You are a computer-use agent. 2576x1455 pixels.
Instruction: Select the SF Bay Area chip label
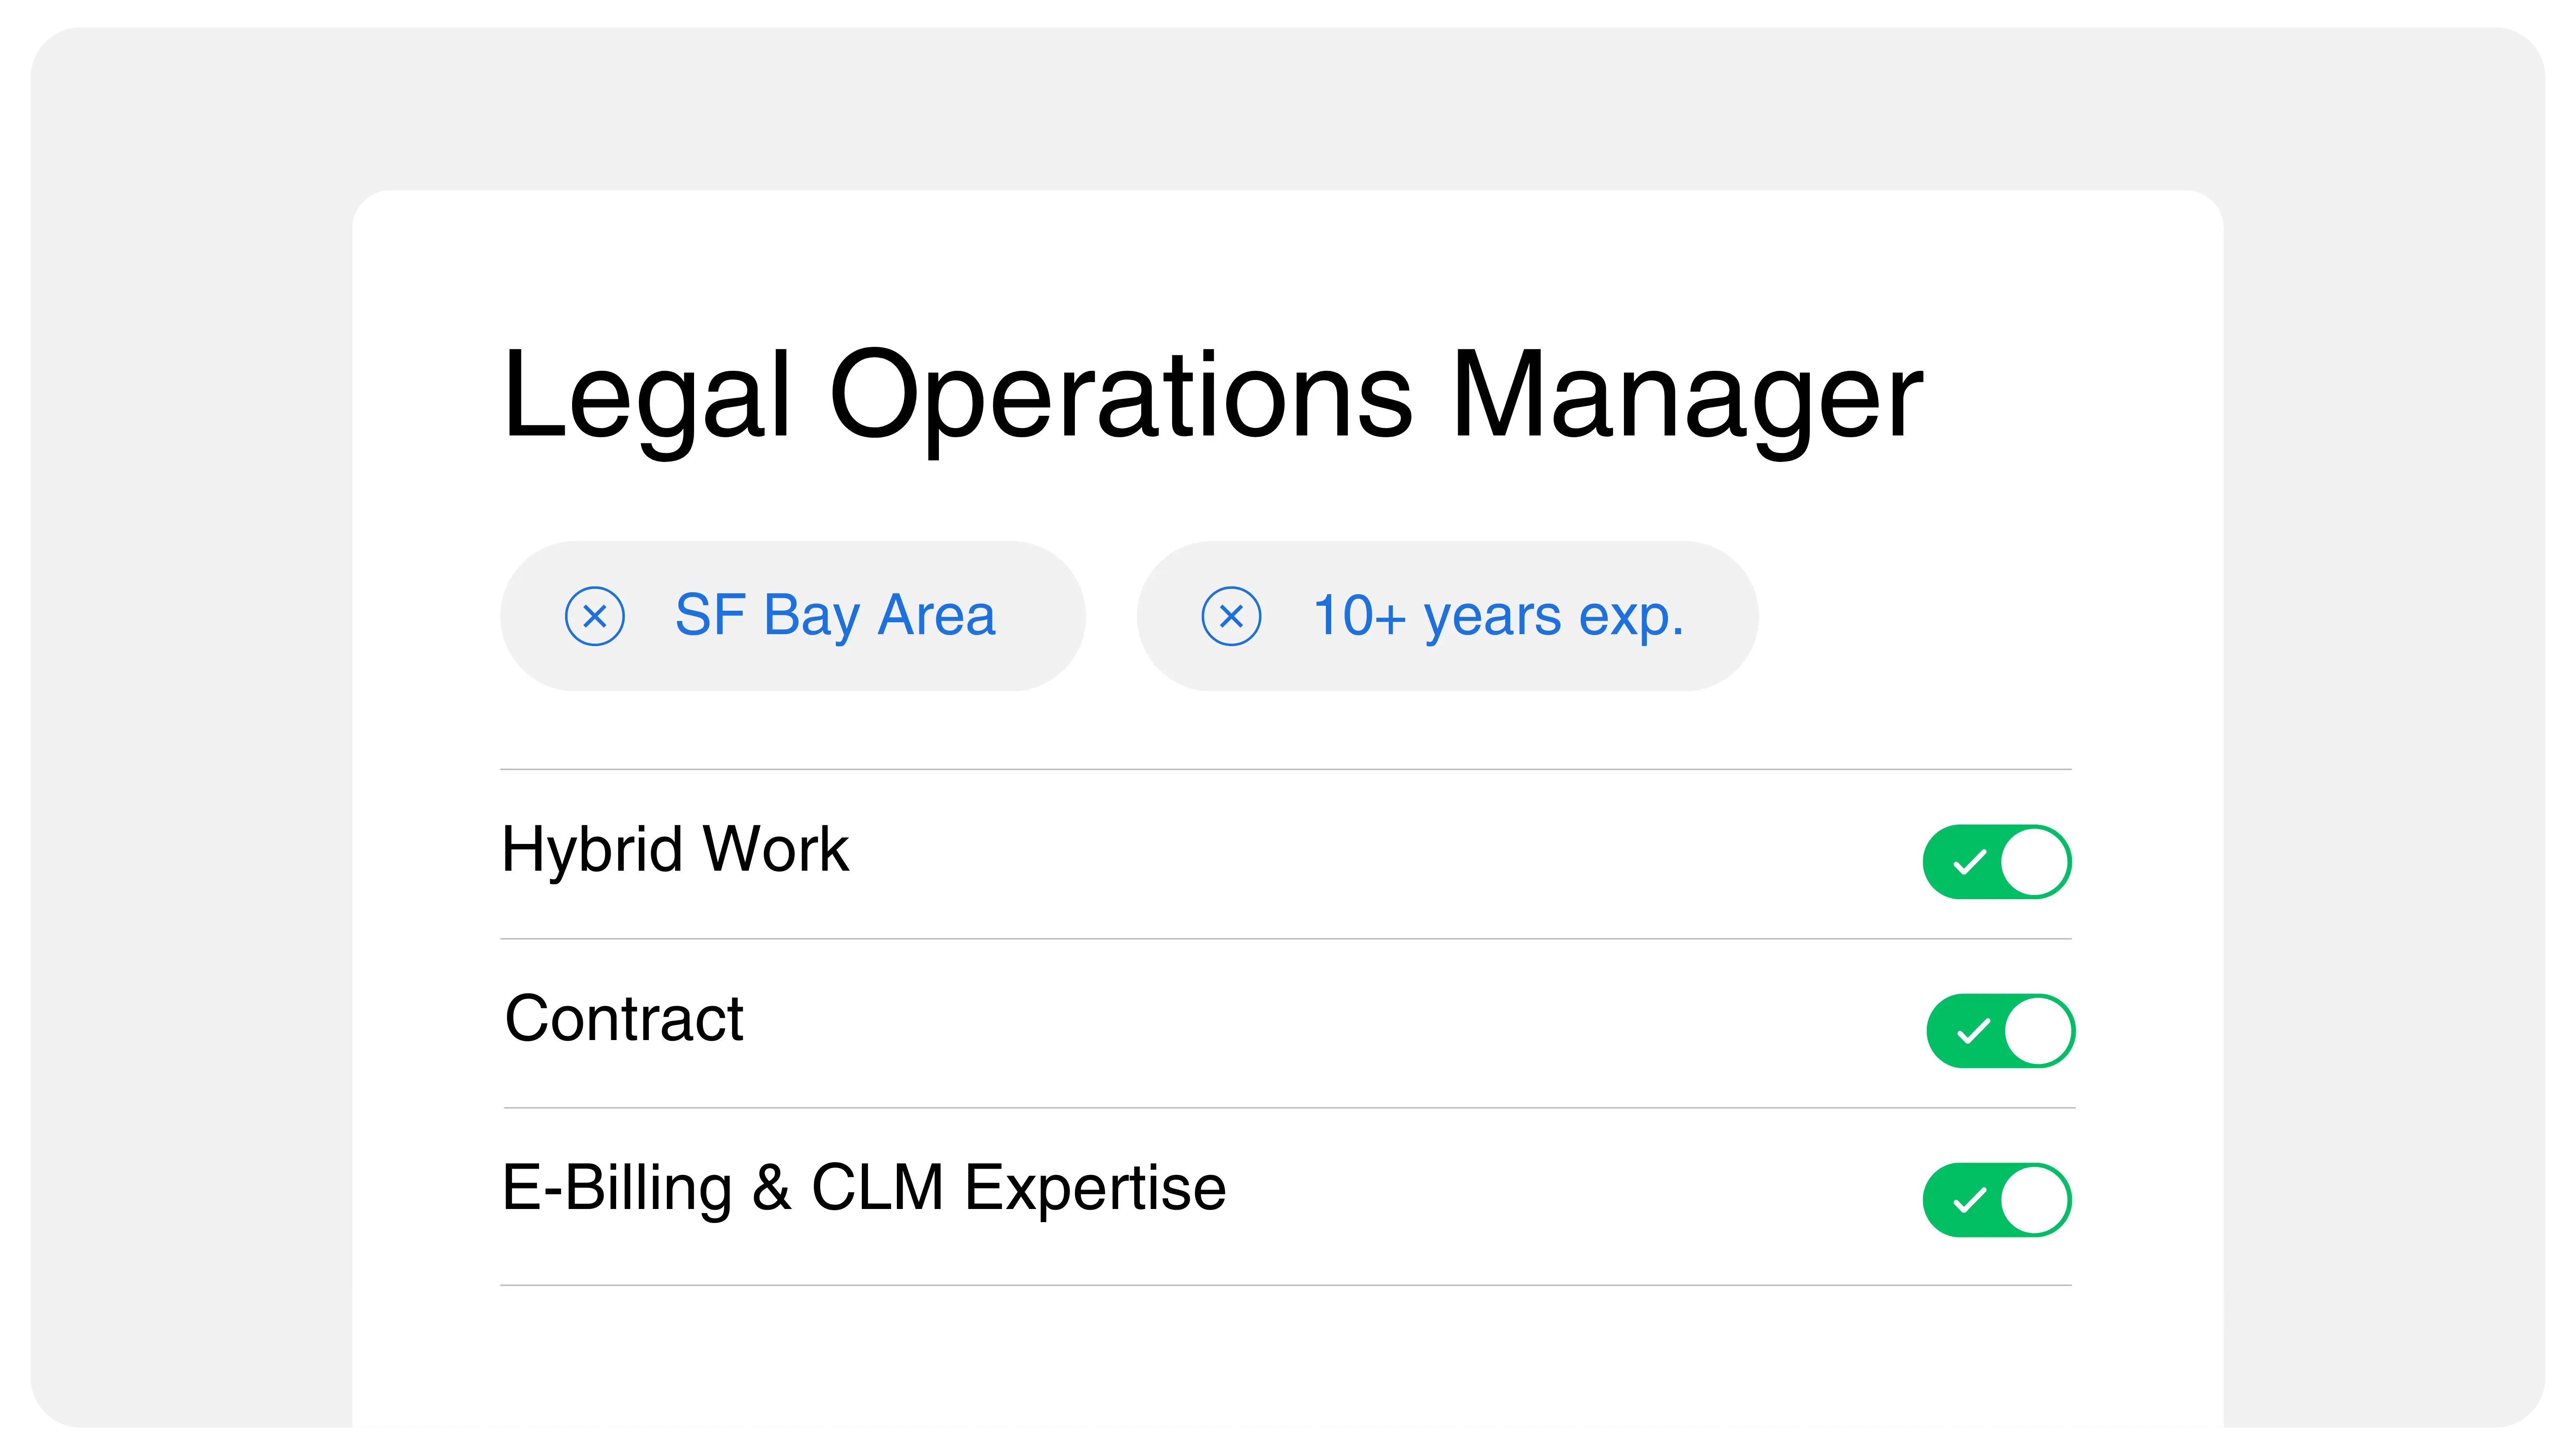coord(835,616)
